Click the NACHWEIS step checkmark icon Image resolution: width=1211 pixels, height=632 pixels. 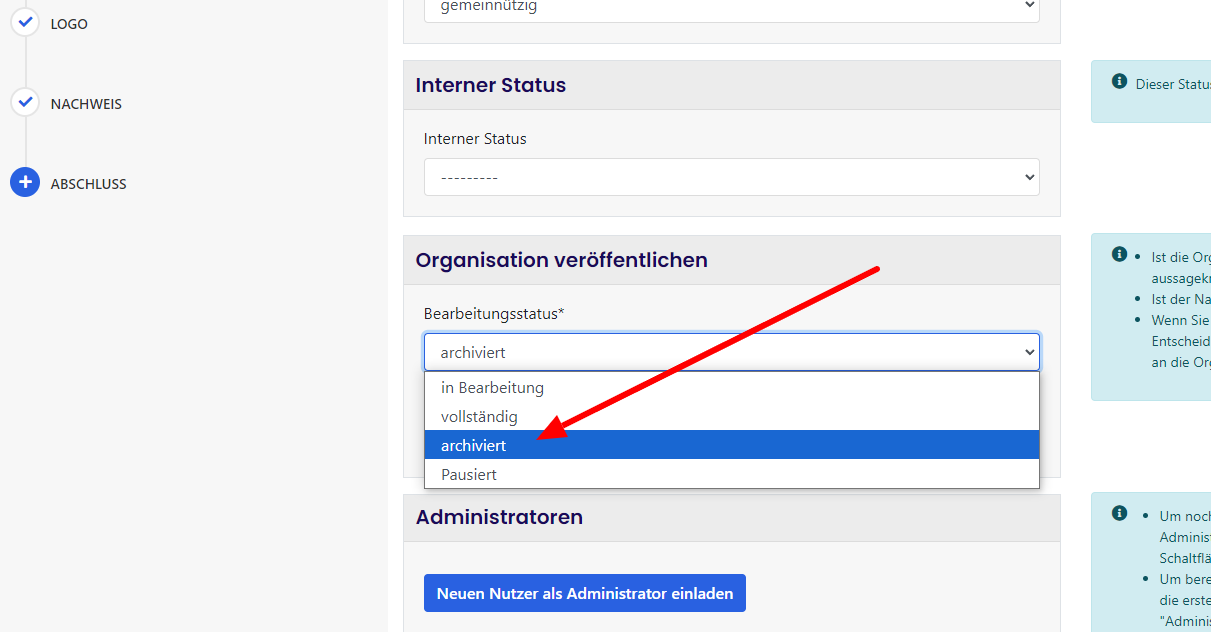pos(26,102)
